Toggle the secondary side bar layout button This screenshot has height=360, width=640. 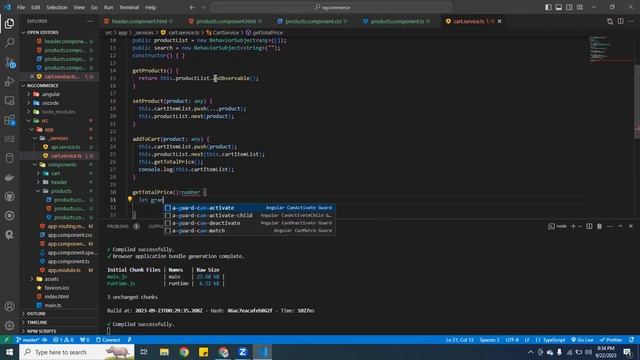click(569, 7)
